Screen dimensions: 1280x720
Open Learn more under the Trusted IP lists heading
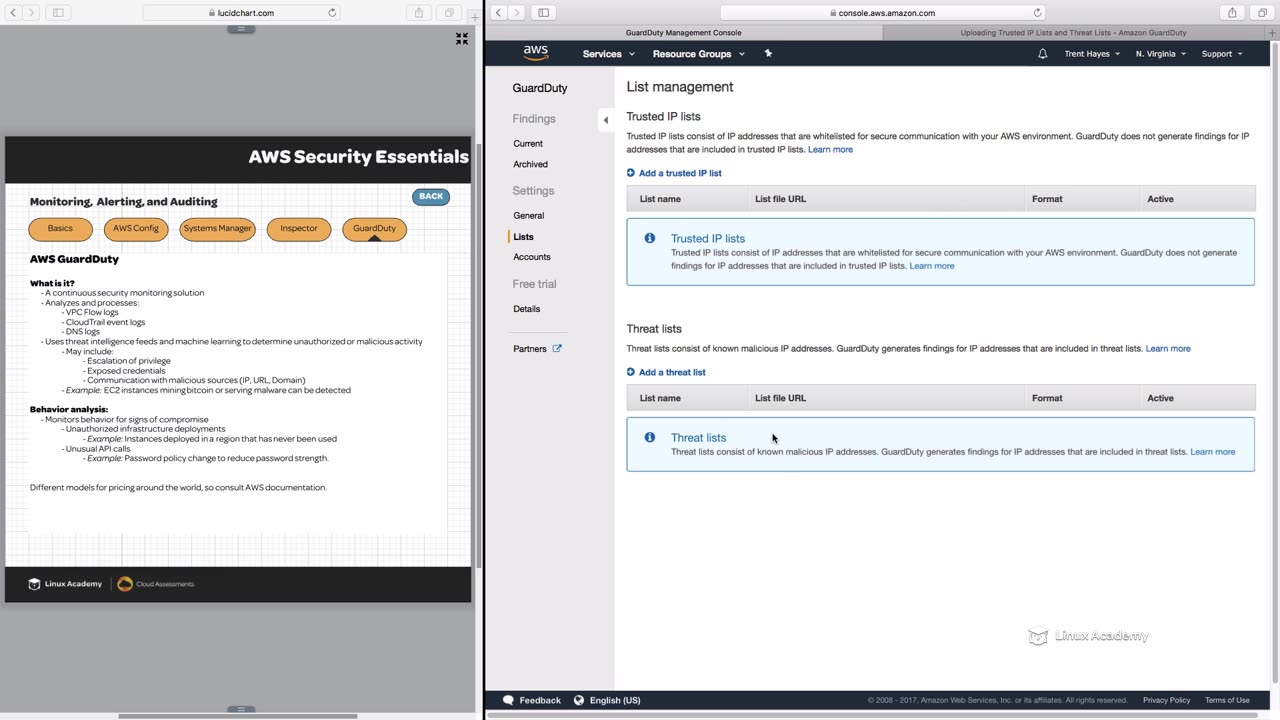(x=830, y=150)
